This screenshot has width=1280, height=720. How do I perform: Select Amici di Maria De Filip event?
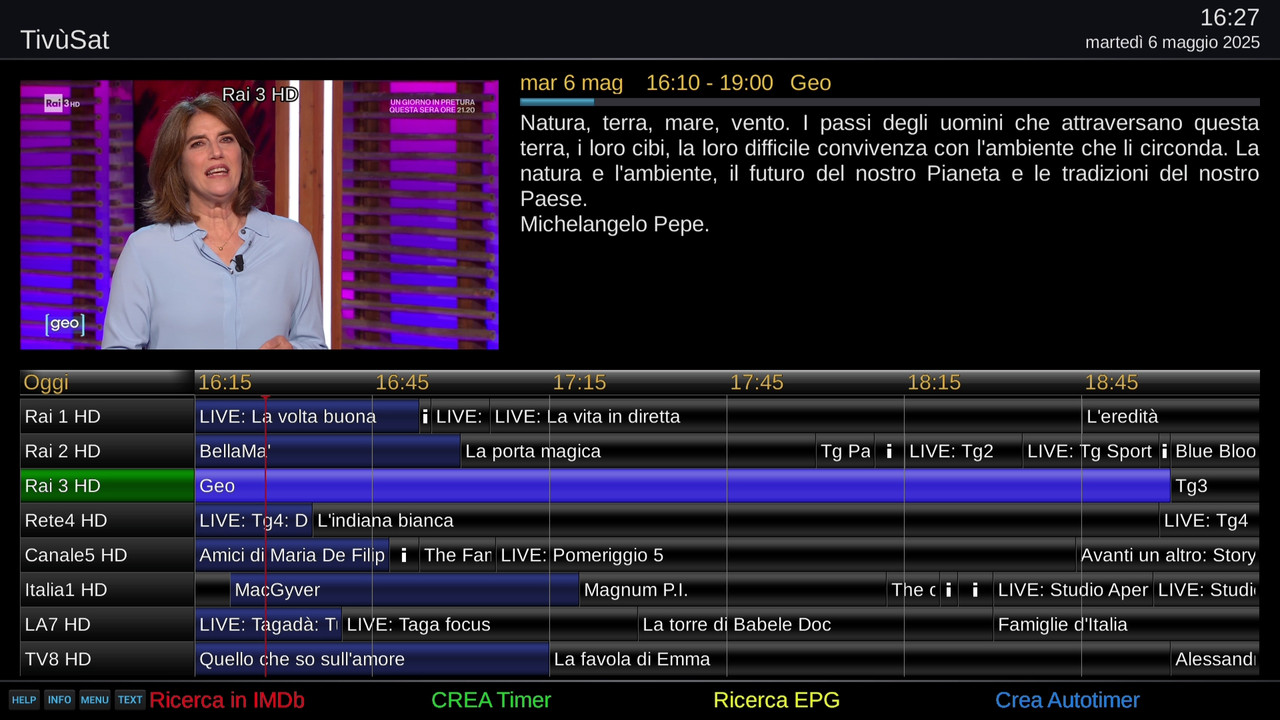click(x=291, y=555)
